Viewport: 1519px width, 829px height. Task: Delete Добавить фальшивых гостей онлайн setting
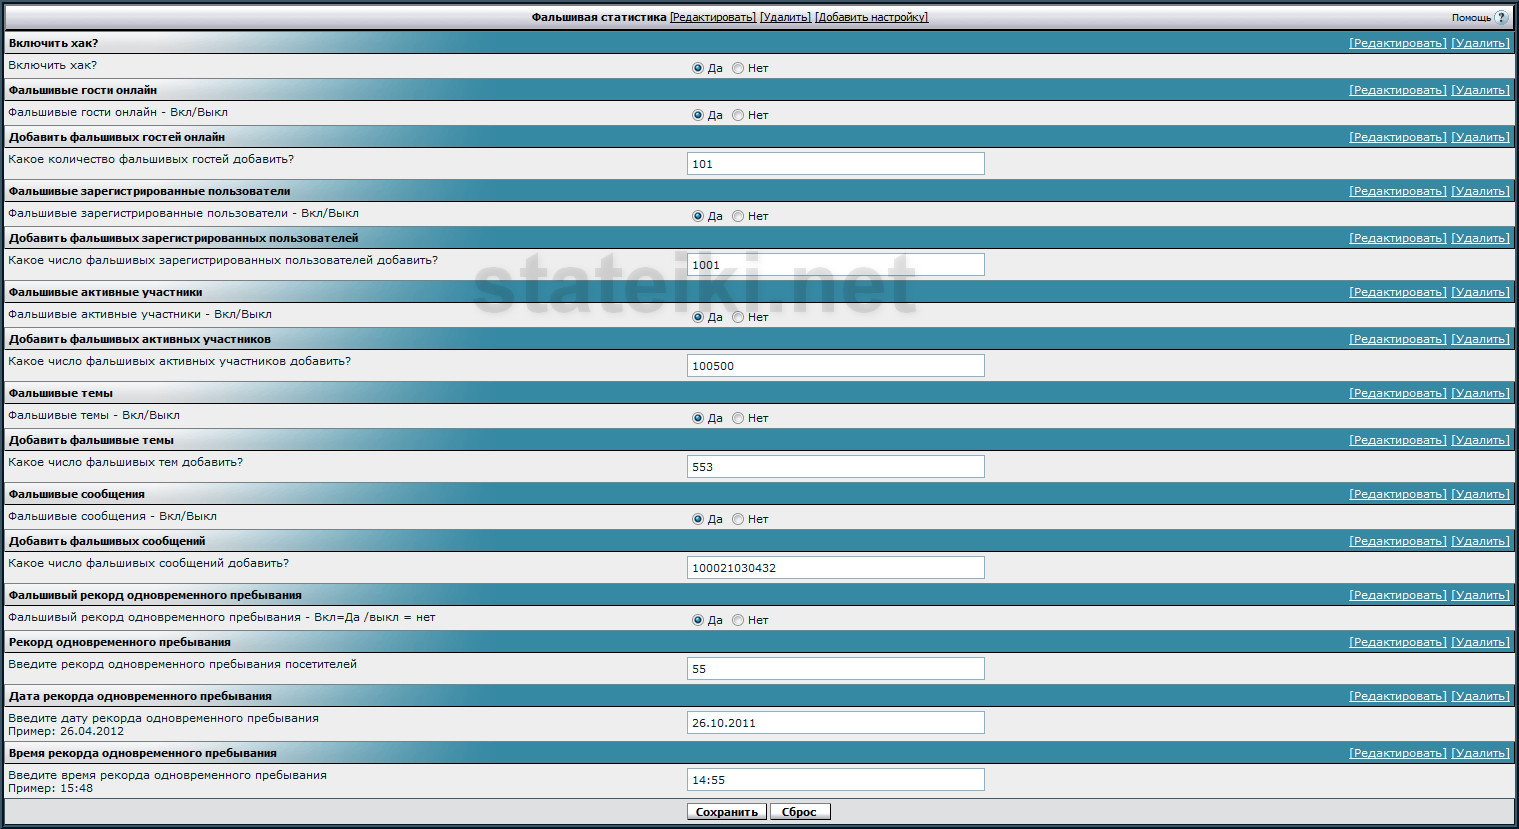pyautogui.click(x=1481, y=137)
